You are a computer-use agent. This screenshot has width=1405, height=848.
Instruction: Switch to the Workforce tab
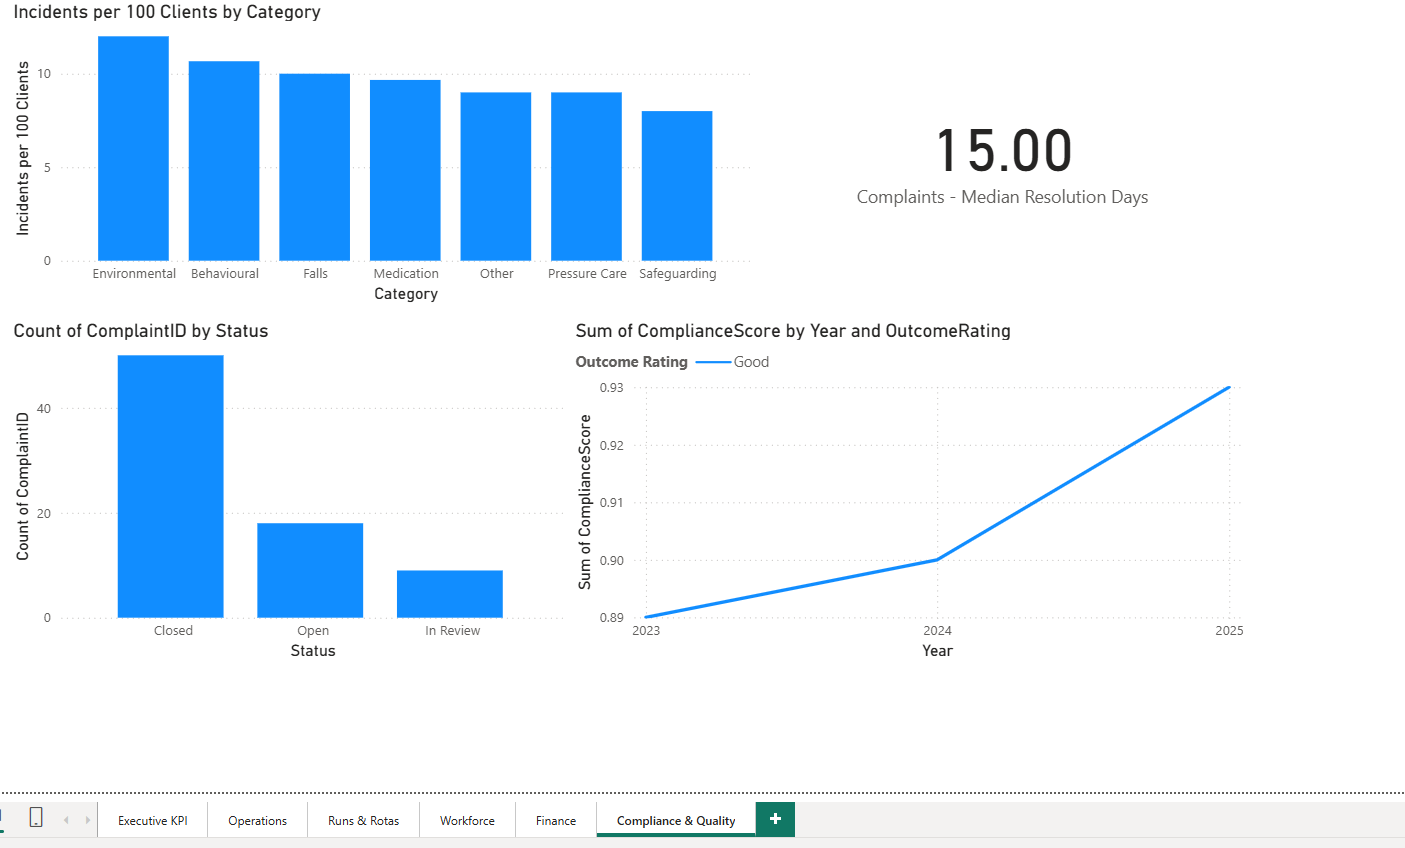point(467,819)
